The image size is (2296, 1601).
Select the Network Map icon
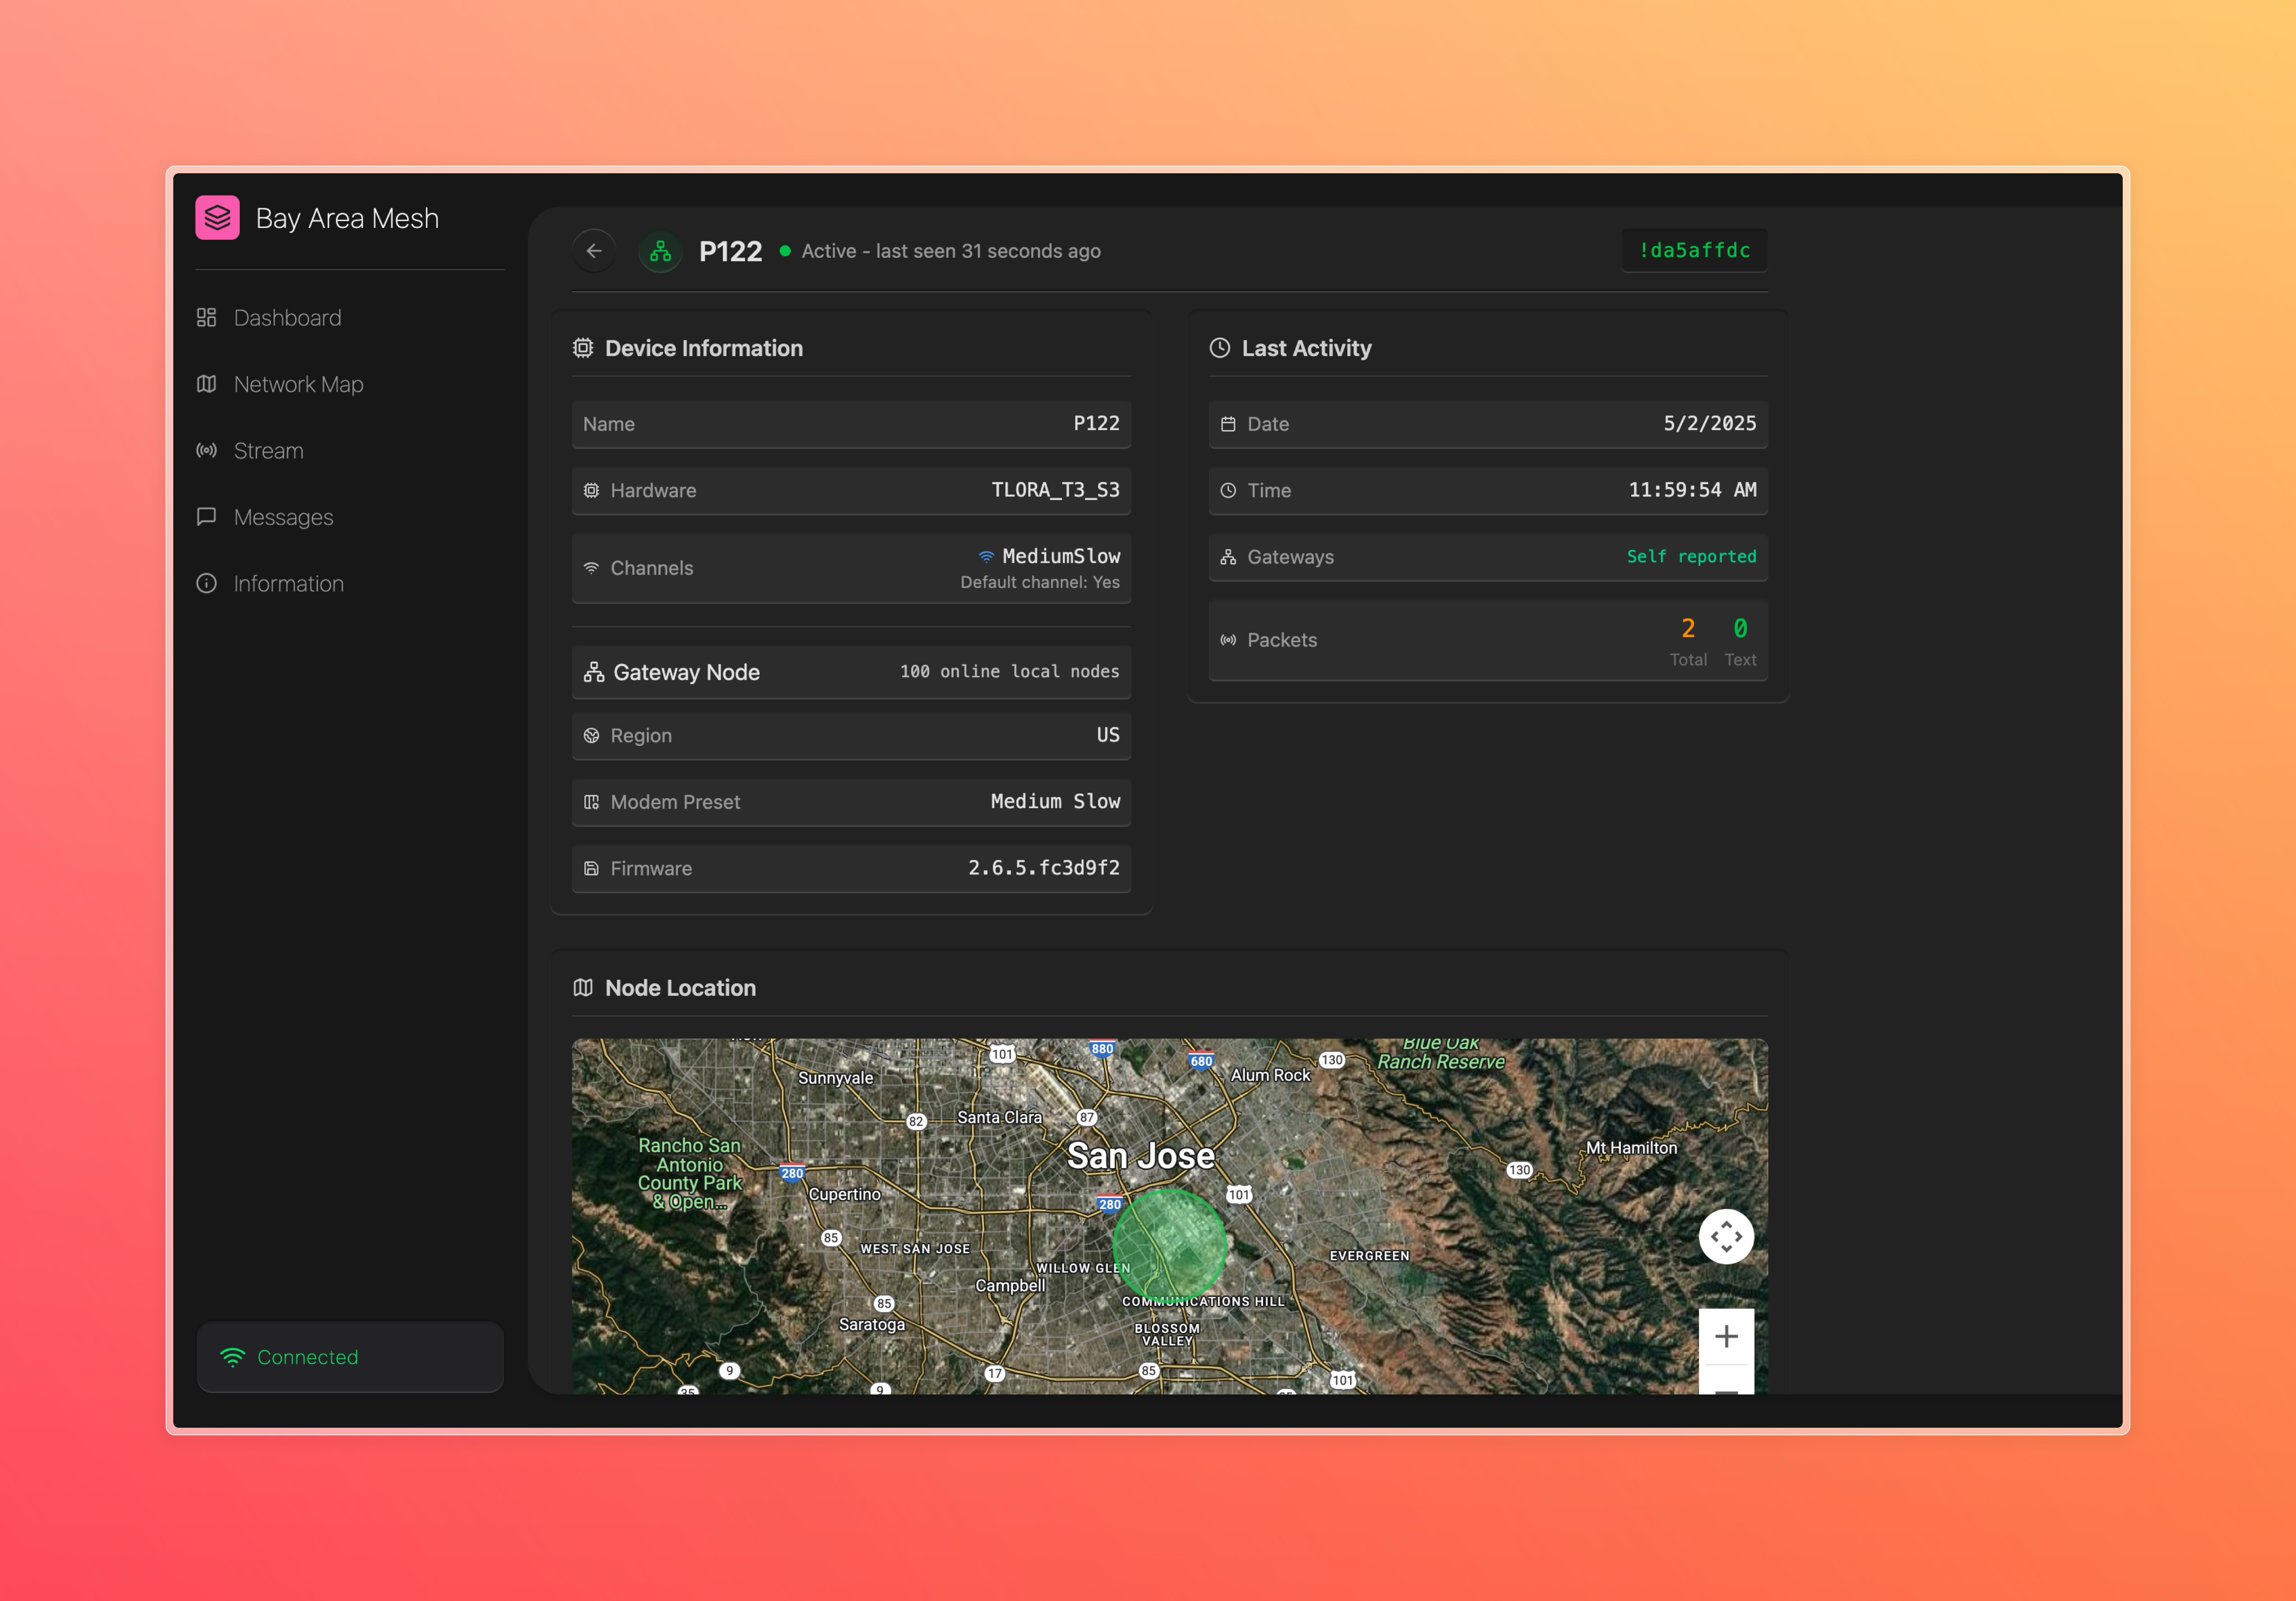207,384
